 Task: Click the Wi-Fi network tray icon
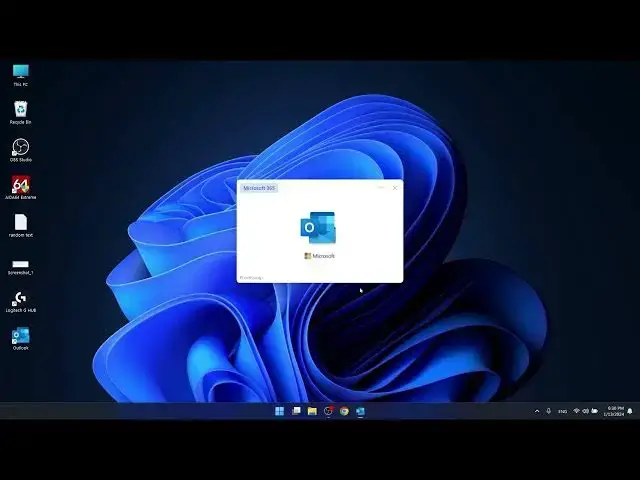point(576,411)
